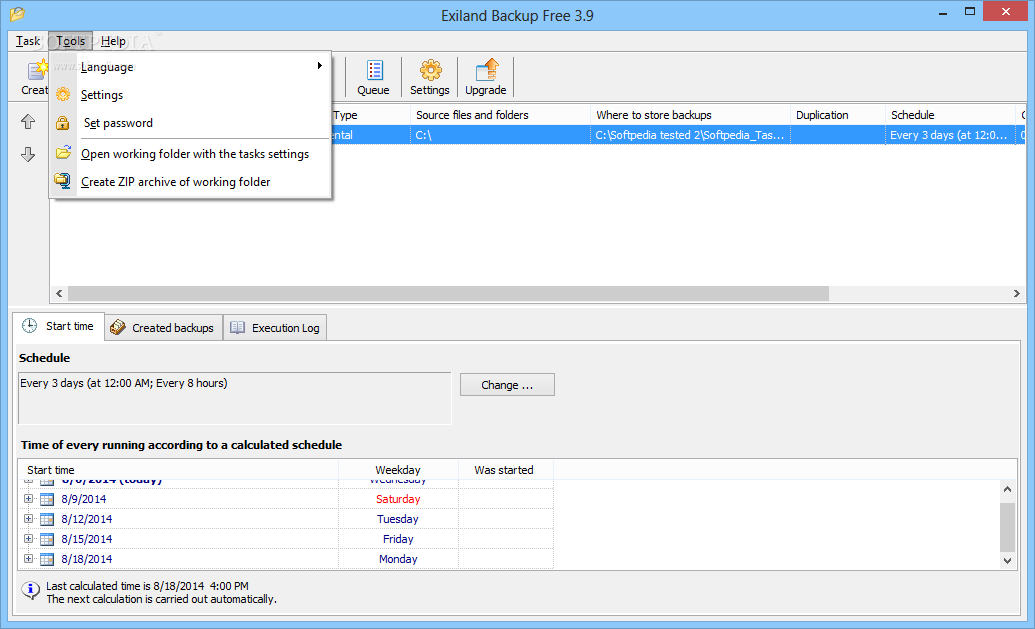Click the info icon near Last calculated time

(x=30, y=590)
